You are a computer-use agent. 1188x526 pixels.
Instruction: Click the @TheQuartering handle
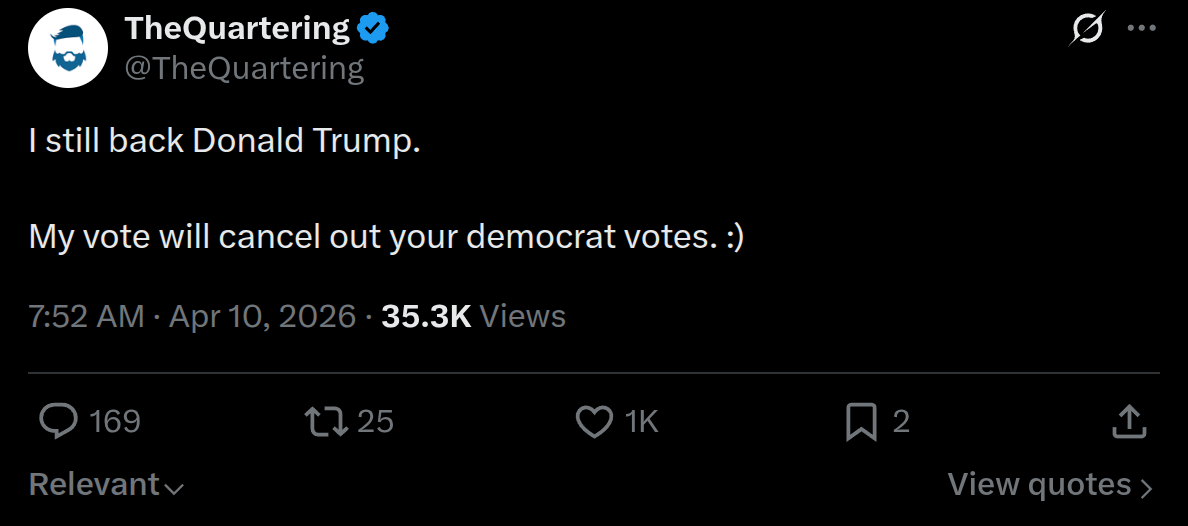[243, 68]
